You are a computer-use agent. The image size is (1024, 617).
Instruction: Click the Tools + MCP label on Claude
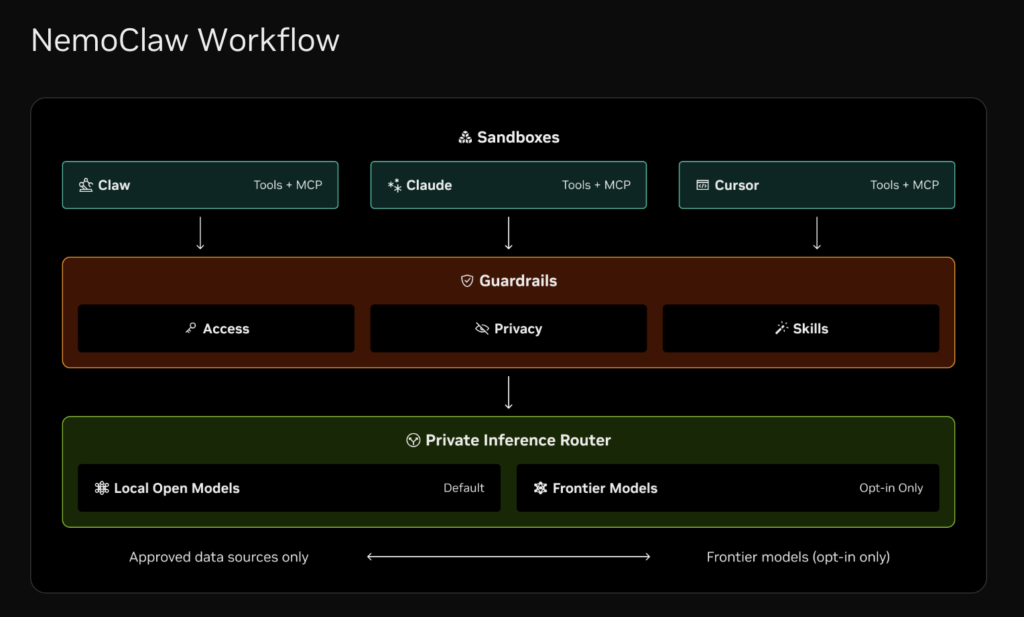[597, 185]
